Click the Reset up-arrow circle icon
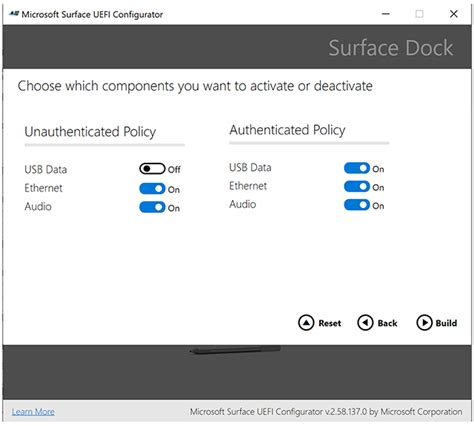This screenshot has width=474, height=426. (x=306, y=323)
